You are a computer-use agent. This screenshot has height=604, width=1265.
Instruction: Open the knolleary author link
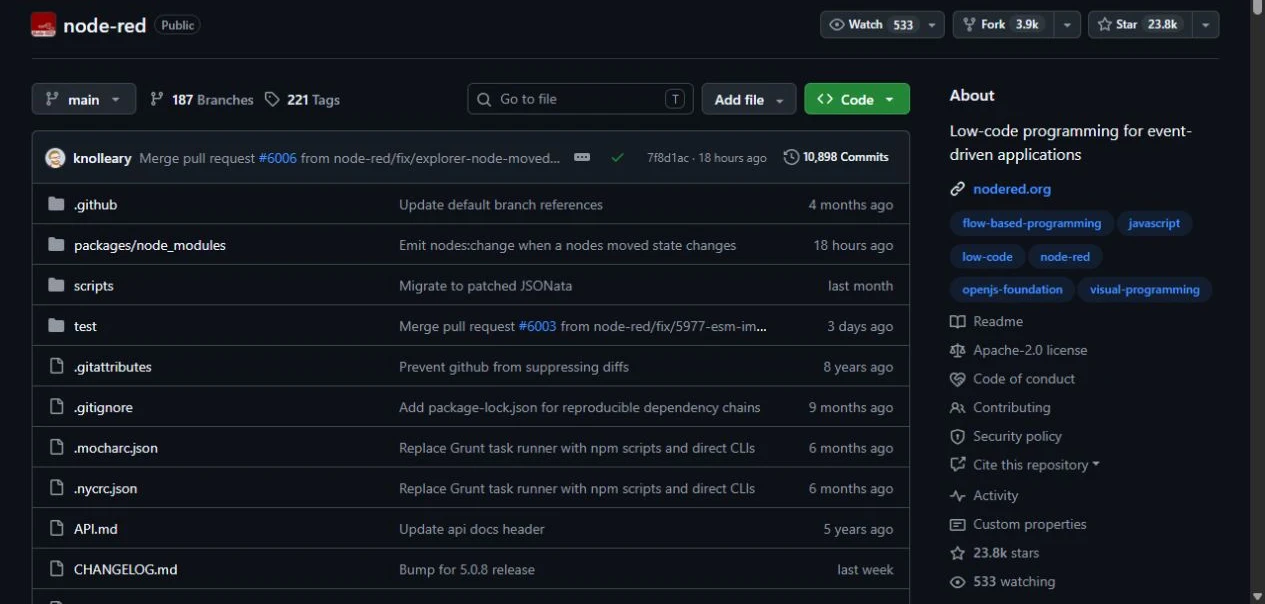[102, 158]
